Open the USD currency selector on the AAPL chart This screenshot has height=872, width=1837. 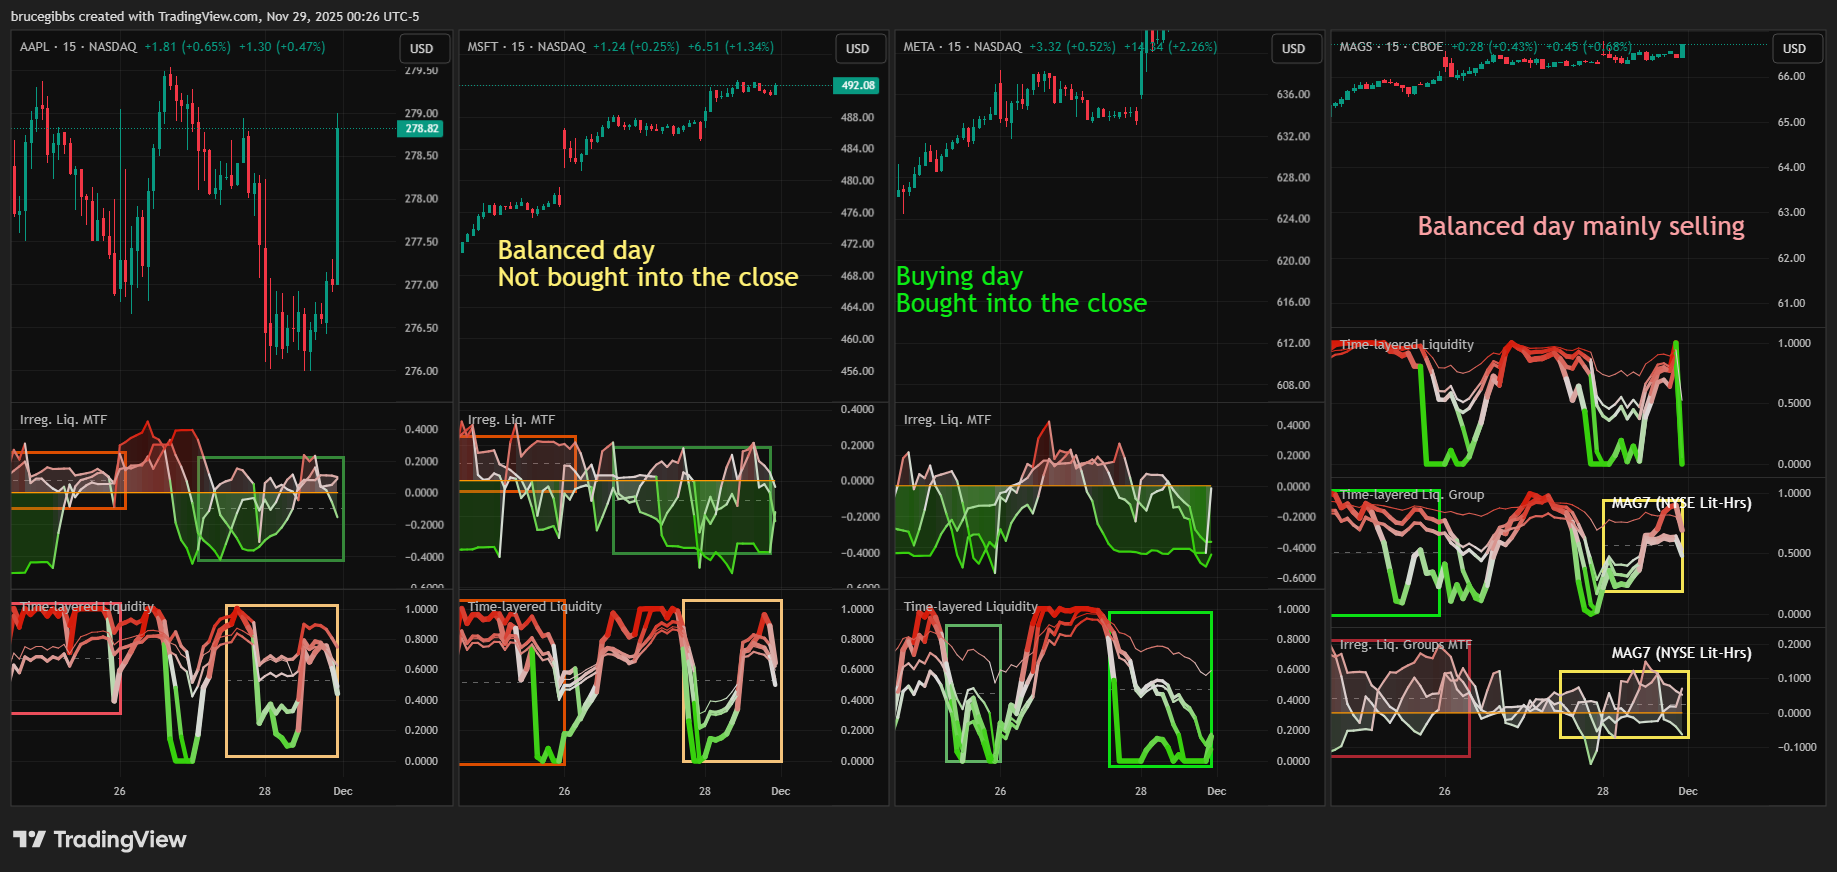(x=421, y=48)
